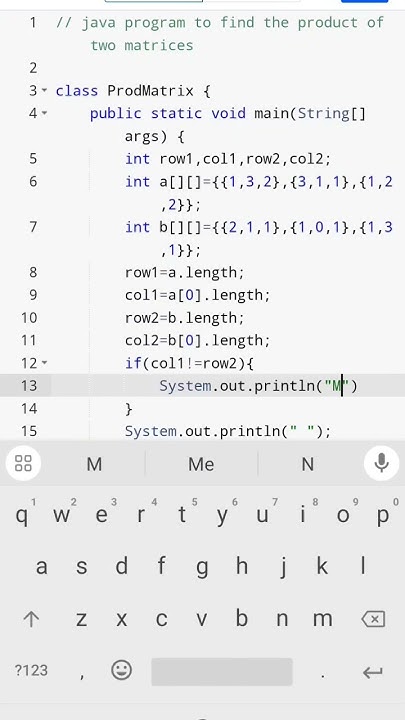Tap the comma key
405x720 pixels.
82,674
